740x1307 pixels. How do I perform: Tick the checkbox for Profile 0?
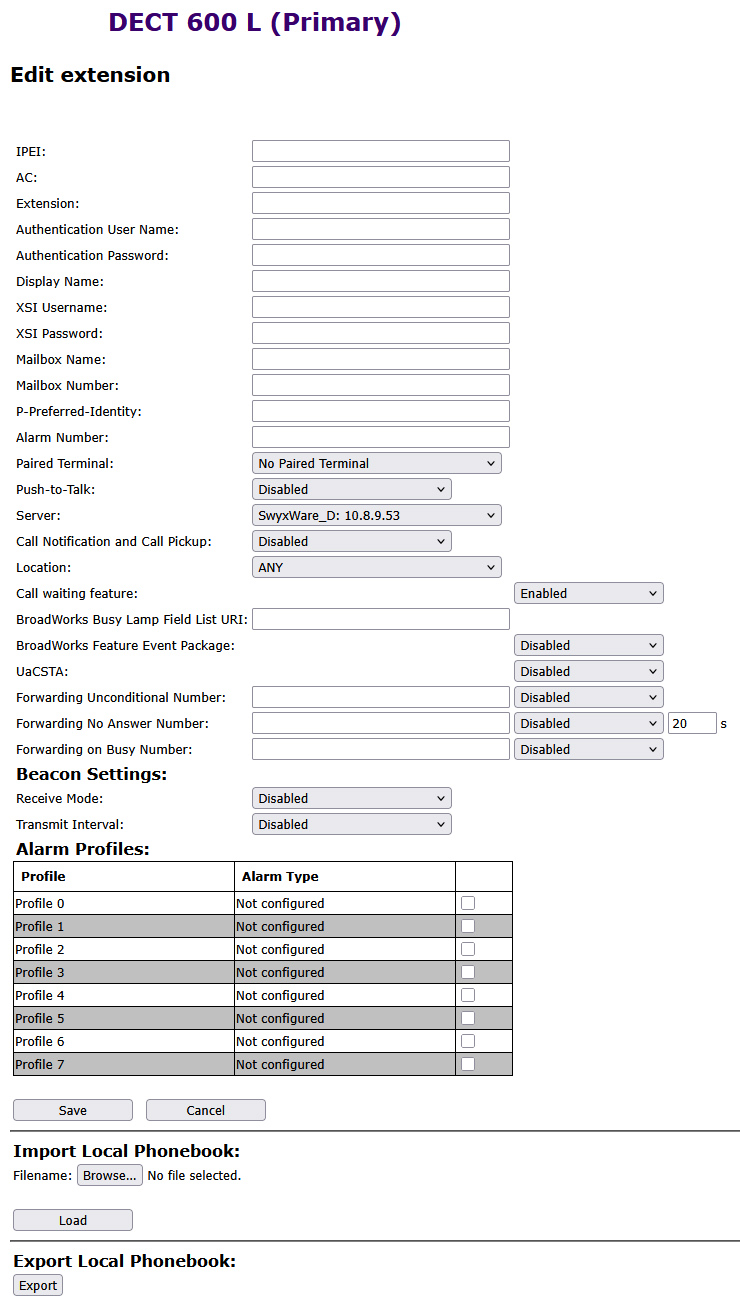point(468,903)
